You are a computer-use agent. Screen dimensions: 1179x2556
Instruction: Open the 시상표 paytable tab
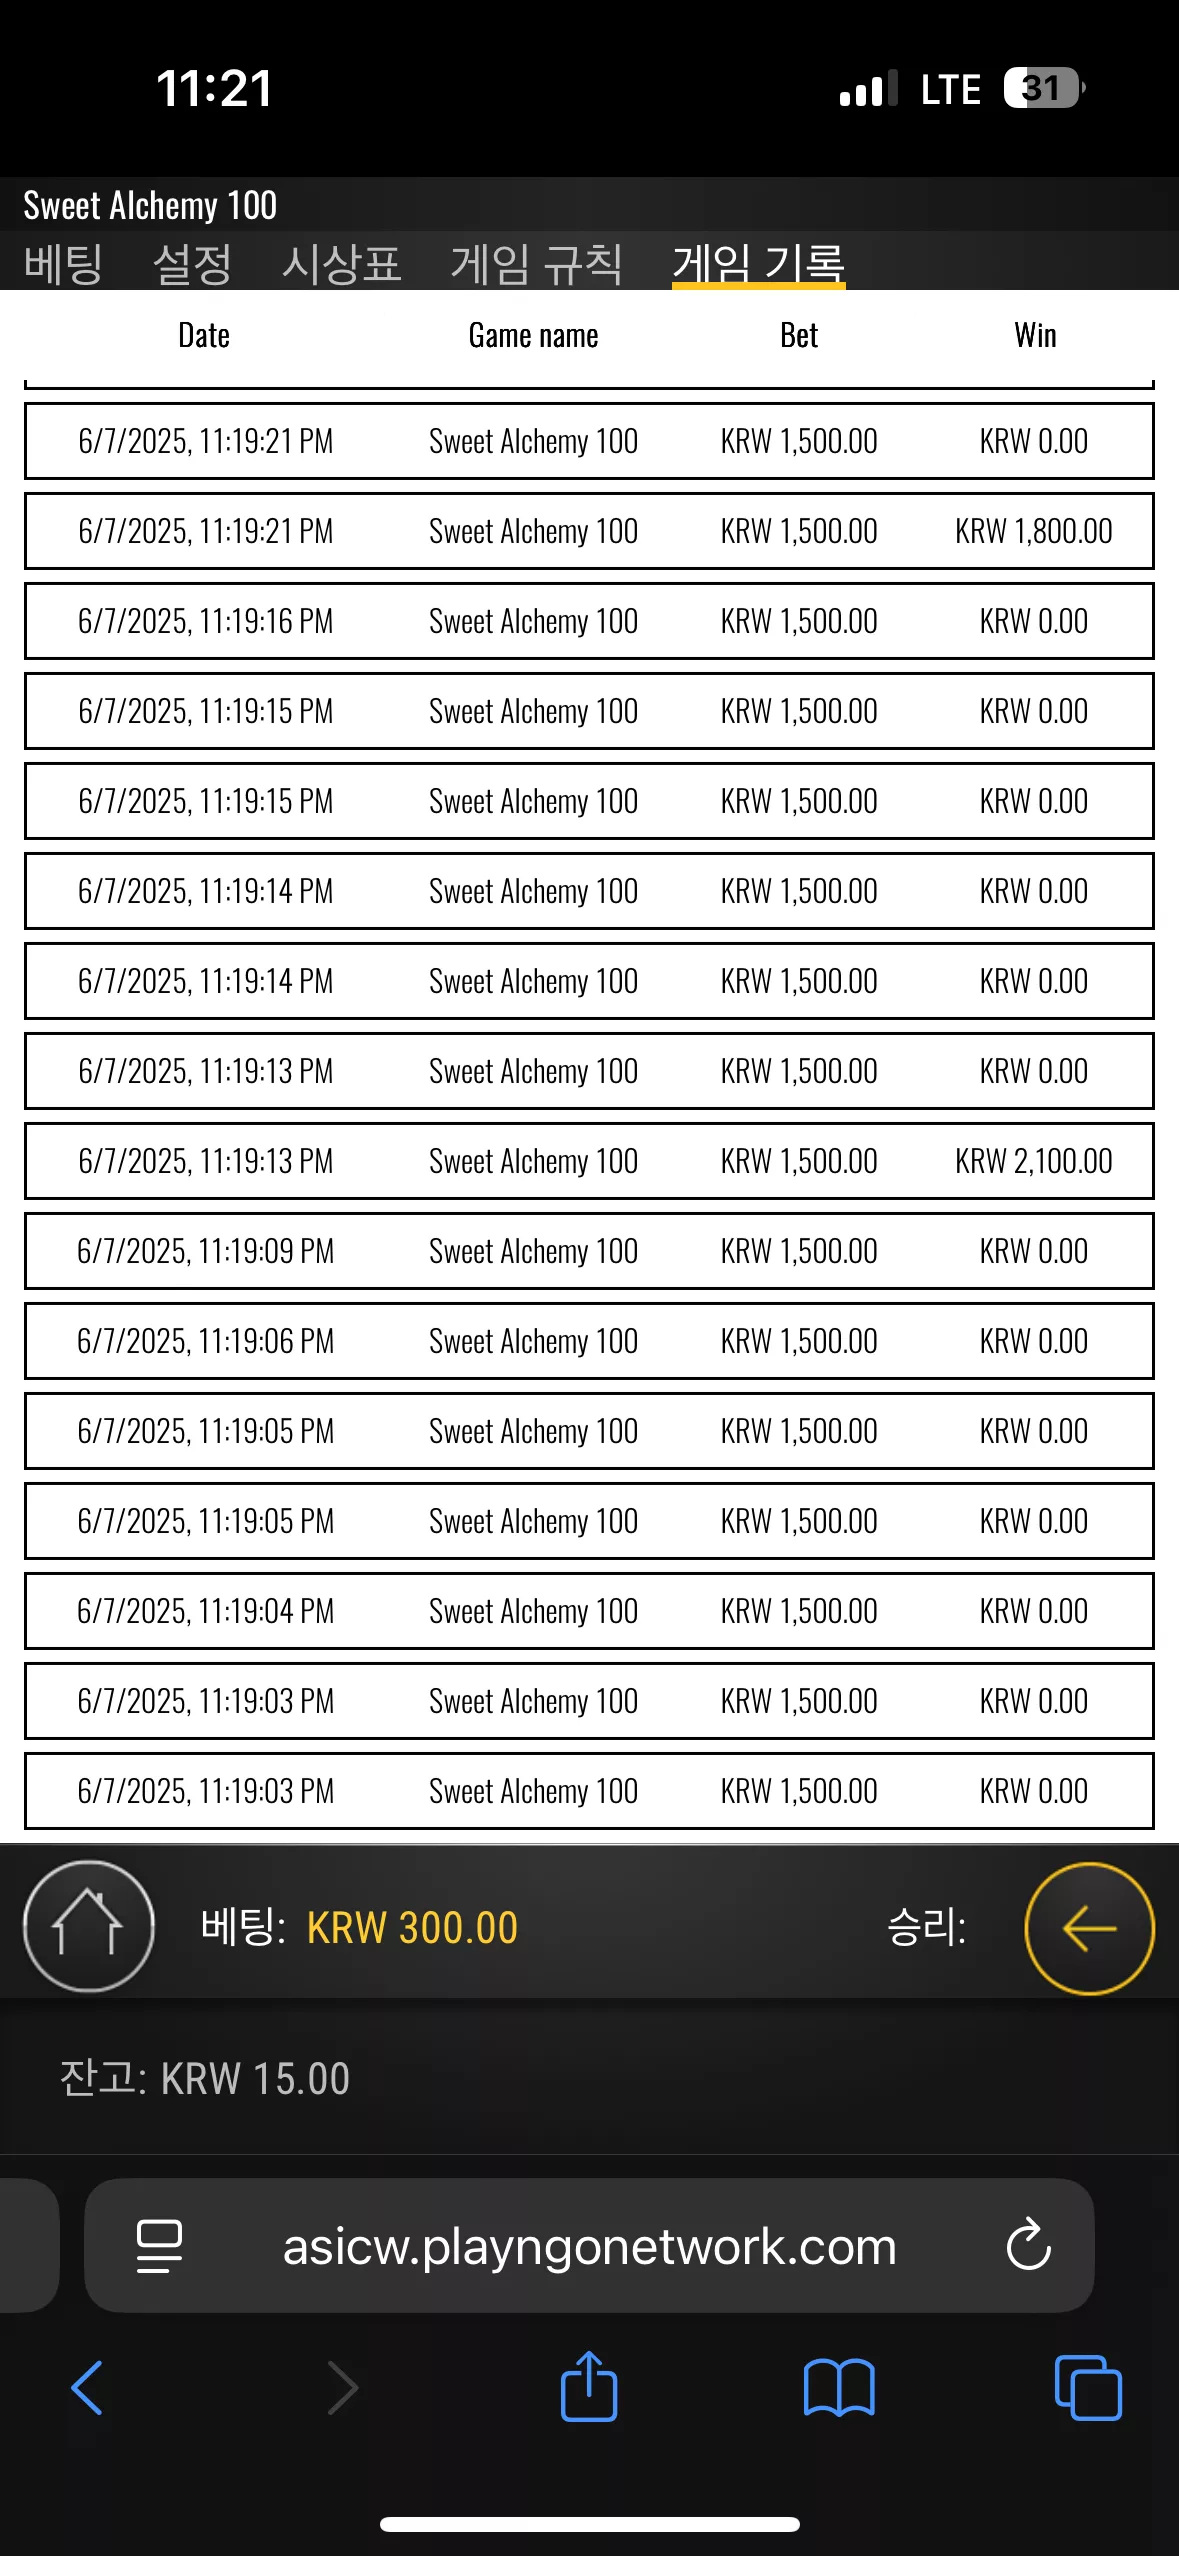tap(342, 264)
